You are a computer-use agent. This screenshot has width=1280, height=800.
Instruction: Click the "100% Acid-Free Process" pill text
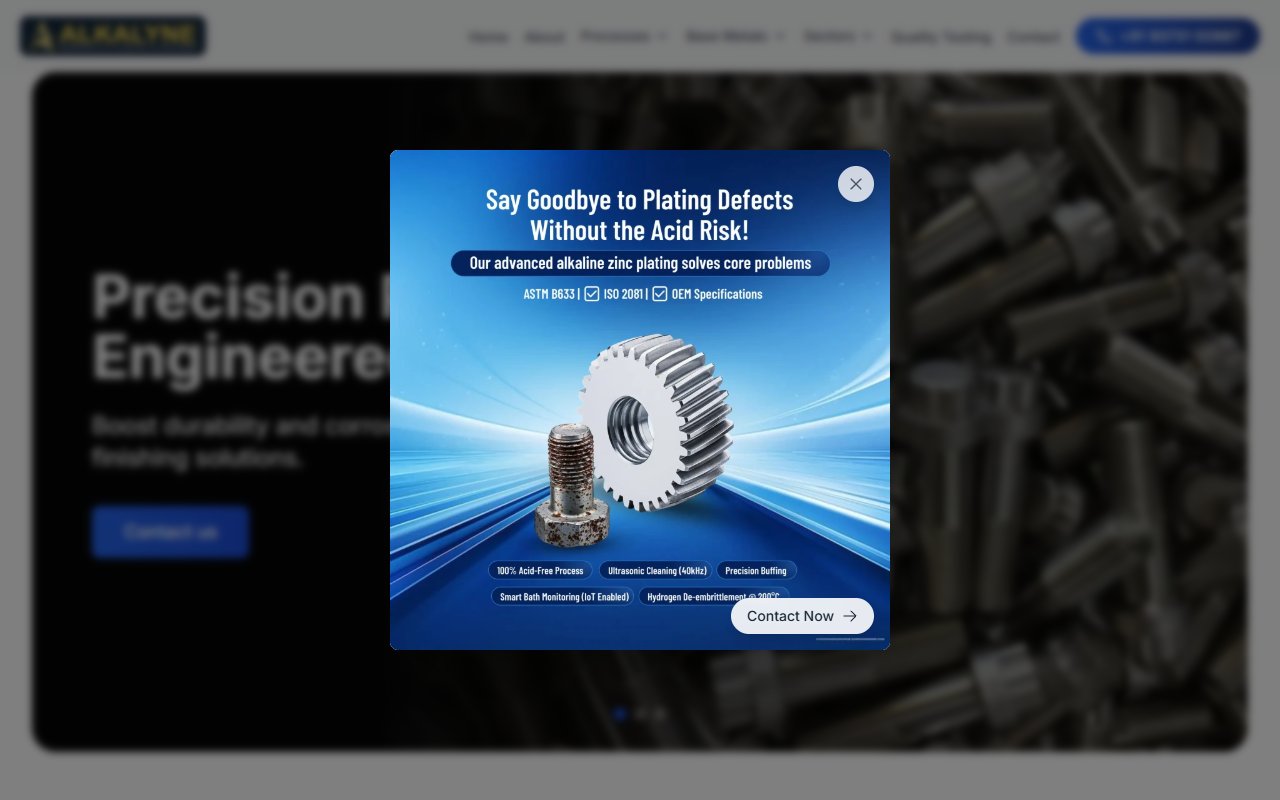pos(540,571)
